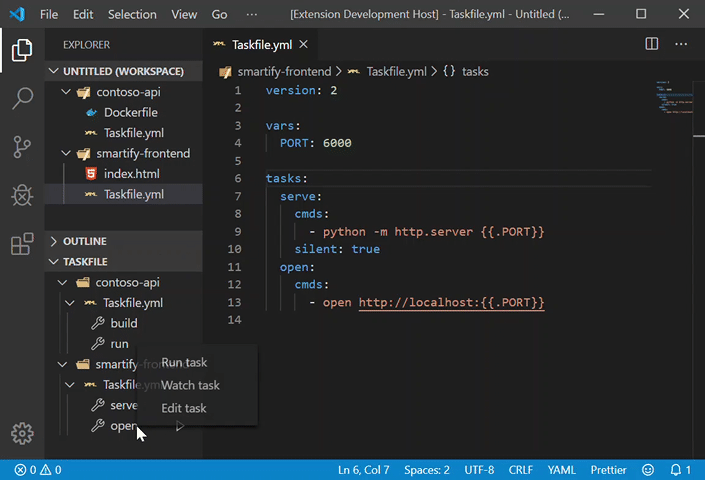Click the folder icon in smartify-frontend breadcrumb

tap(225, 71)
